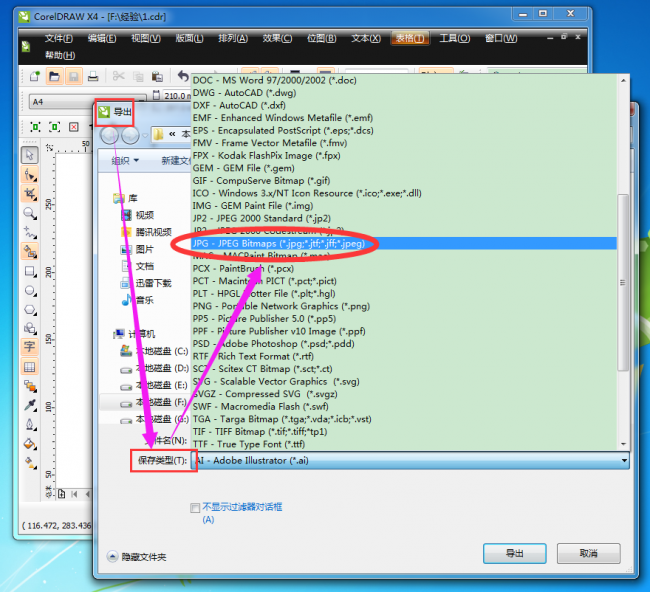Select the Text tool
This screenshot has height=592, width=650.
(x=30, y=347)
